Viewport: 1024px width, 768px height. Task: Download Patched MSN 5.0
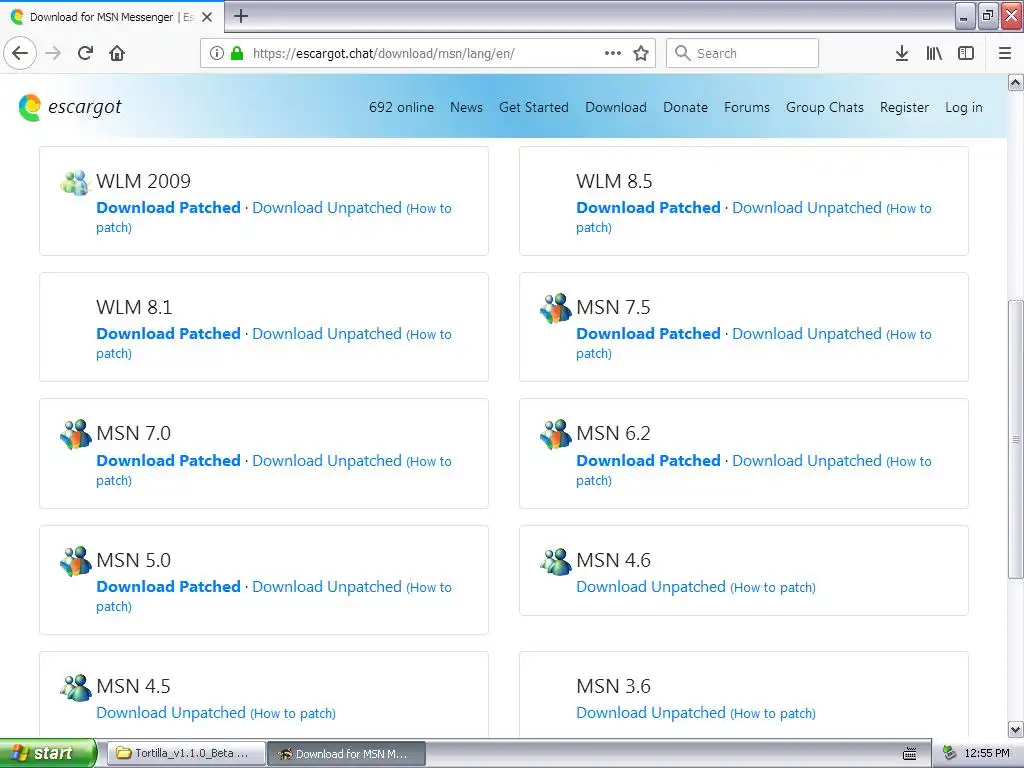click(168, 586)
